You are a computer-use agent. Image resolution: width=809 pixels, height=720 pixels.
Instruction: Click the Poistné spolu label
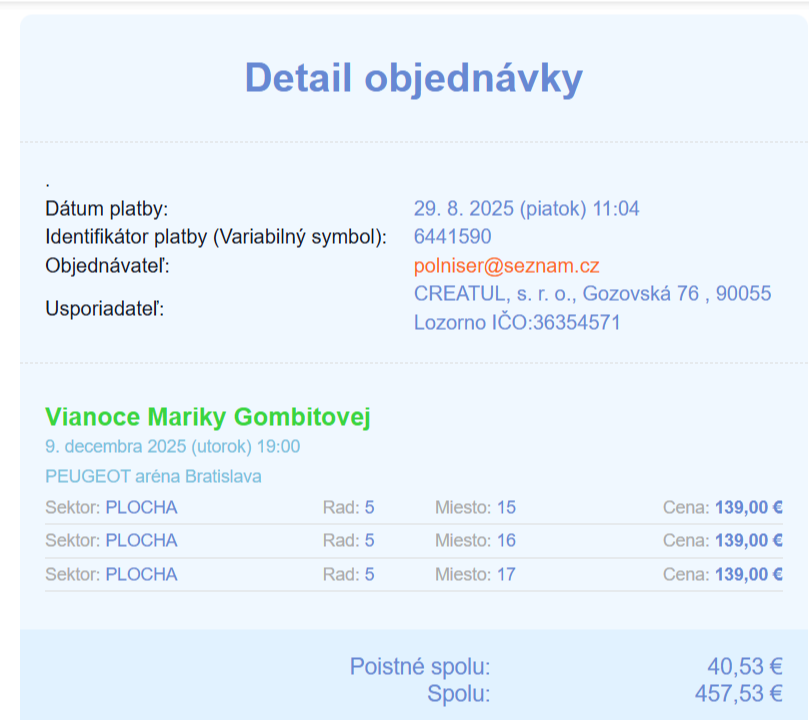[420, 667]
